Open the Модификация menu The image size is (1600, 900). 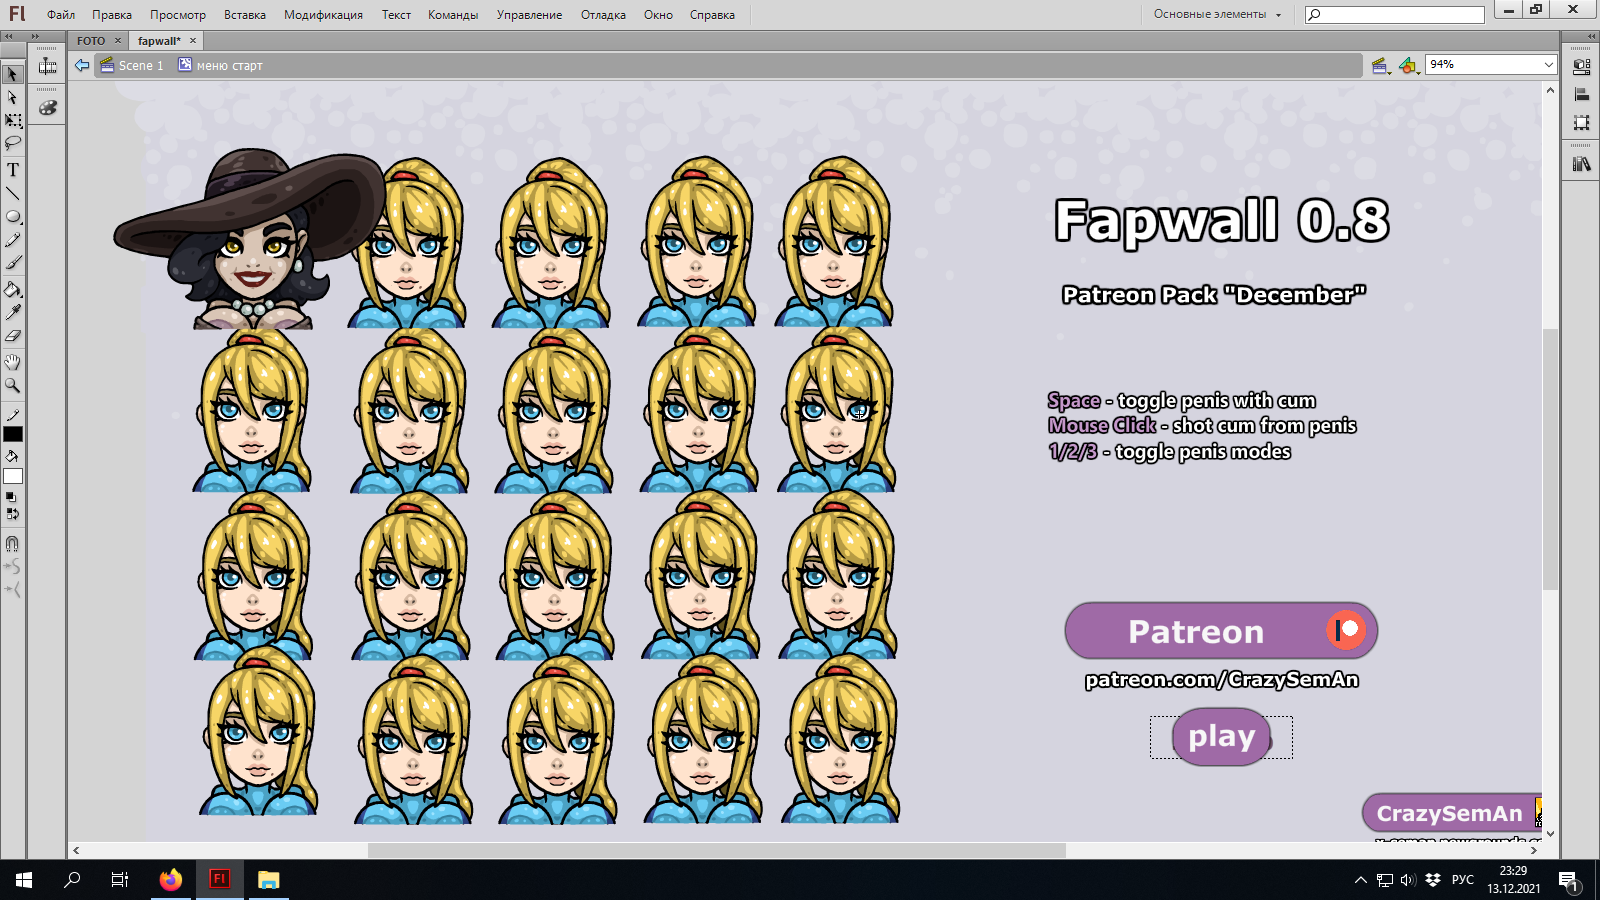click(x=323, y=15)
